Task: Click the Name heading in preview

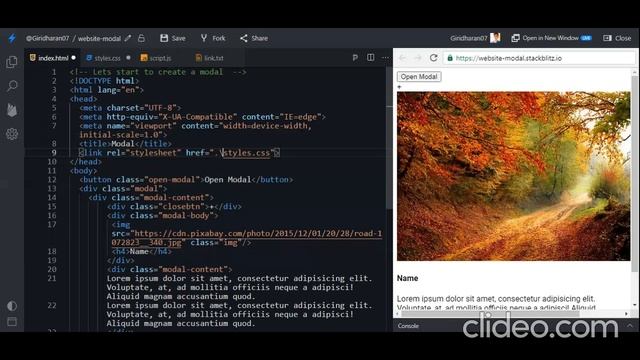Action: tap(407, 278)
